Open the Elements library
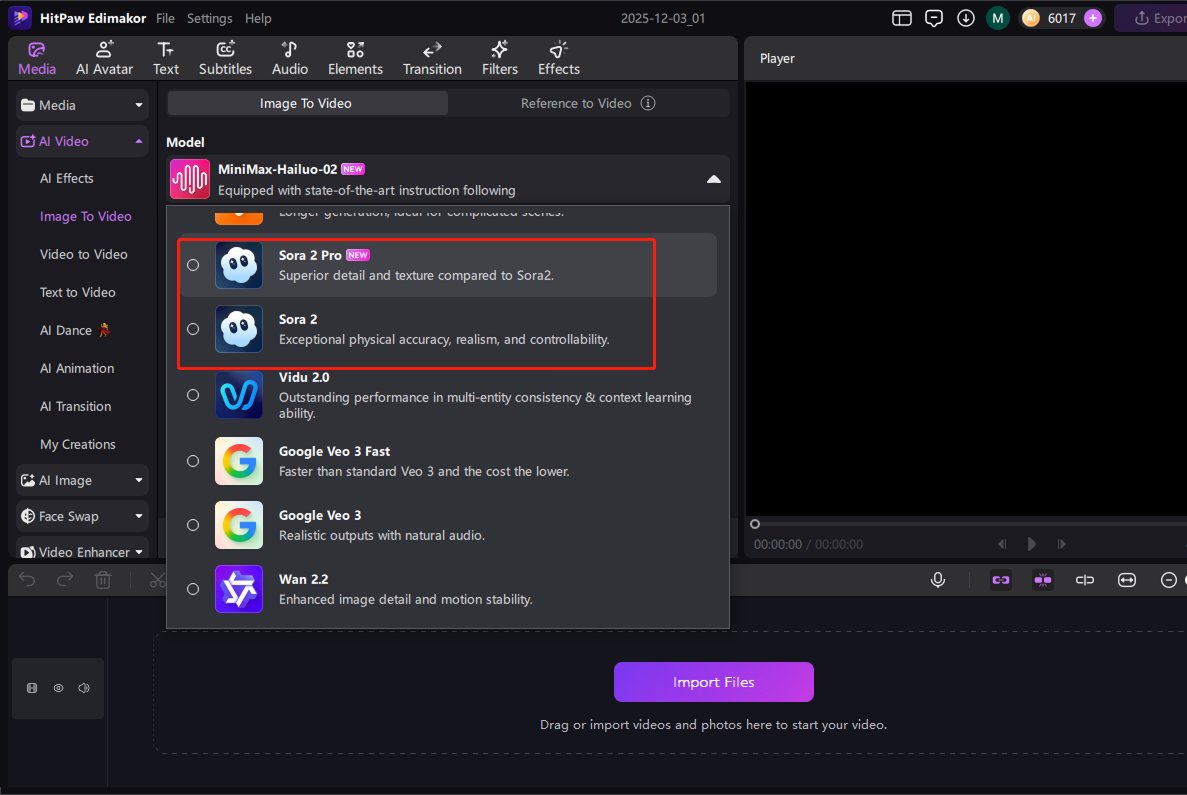1187x795 pixels. tap(355, 57)
